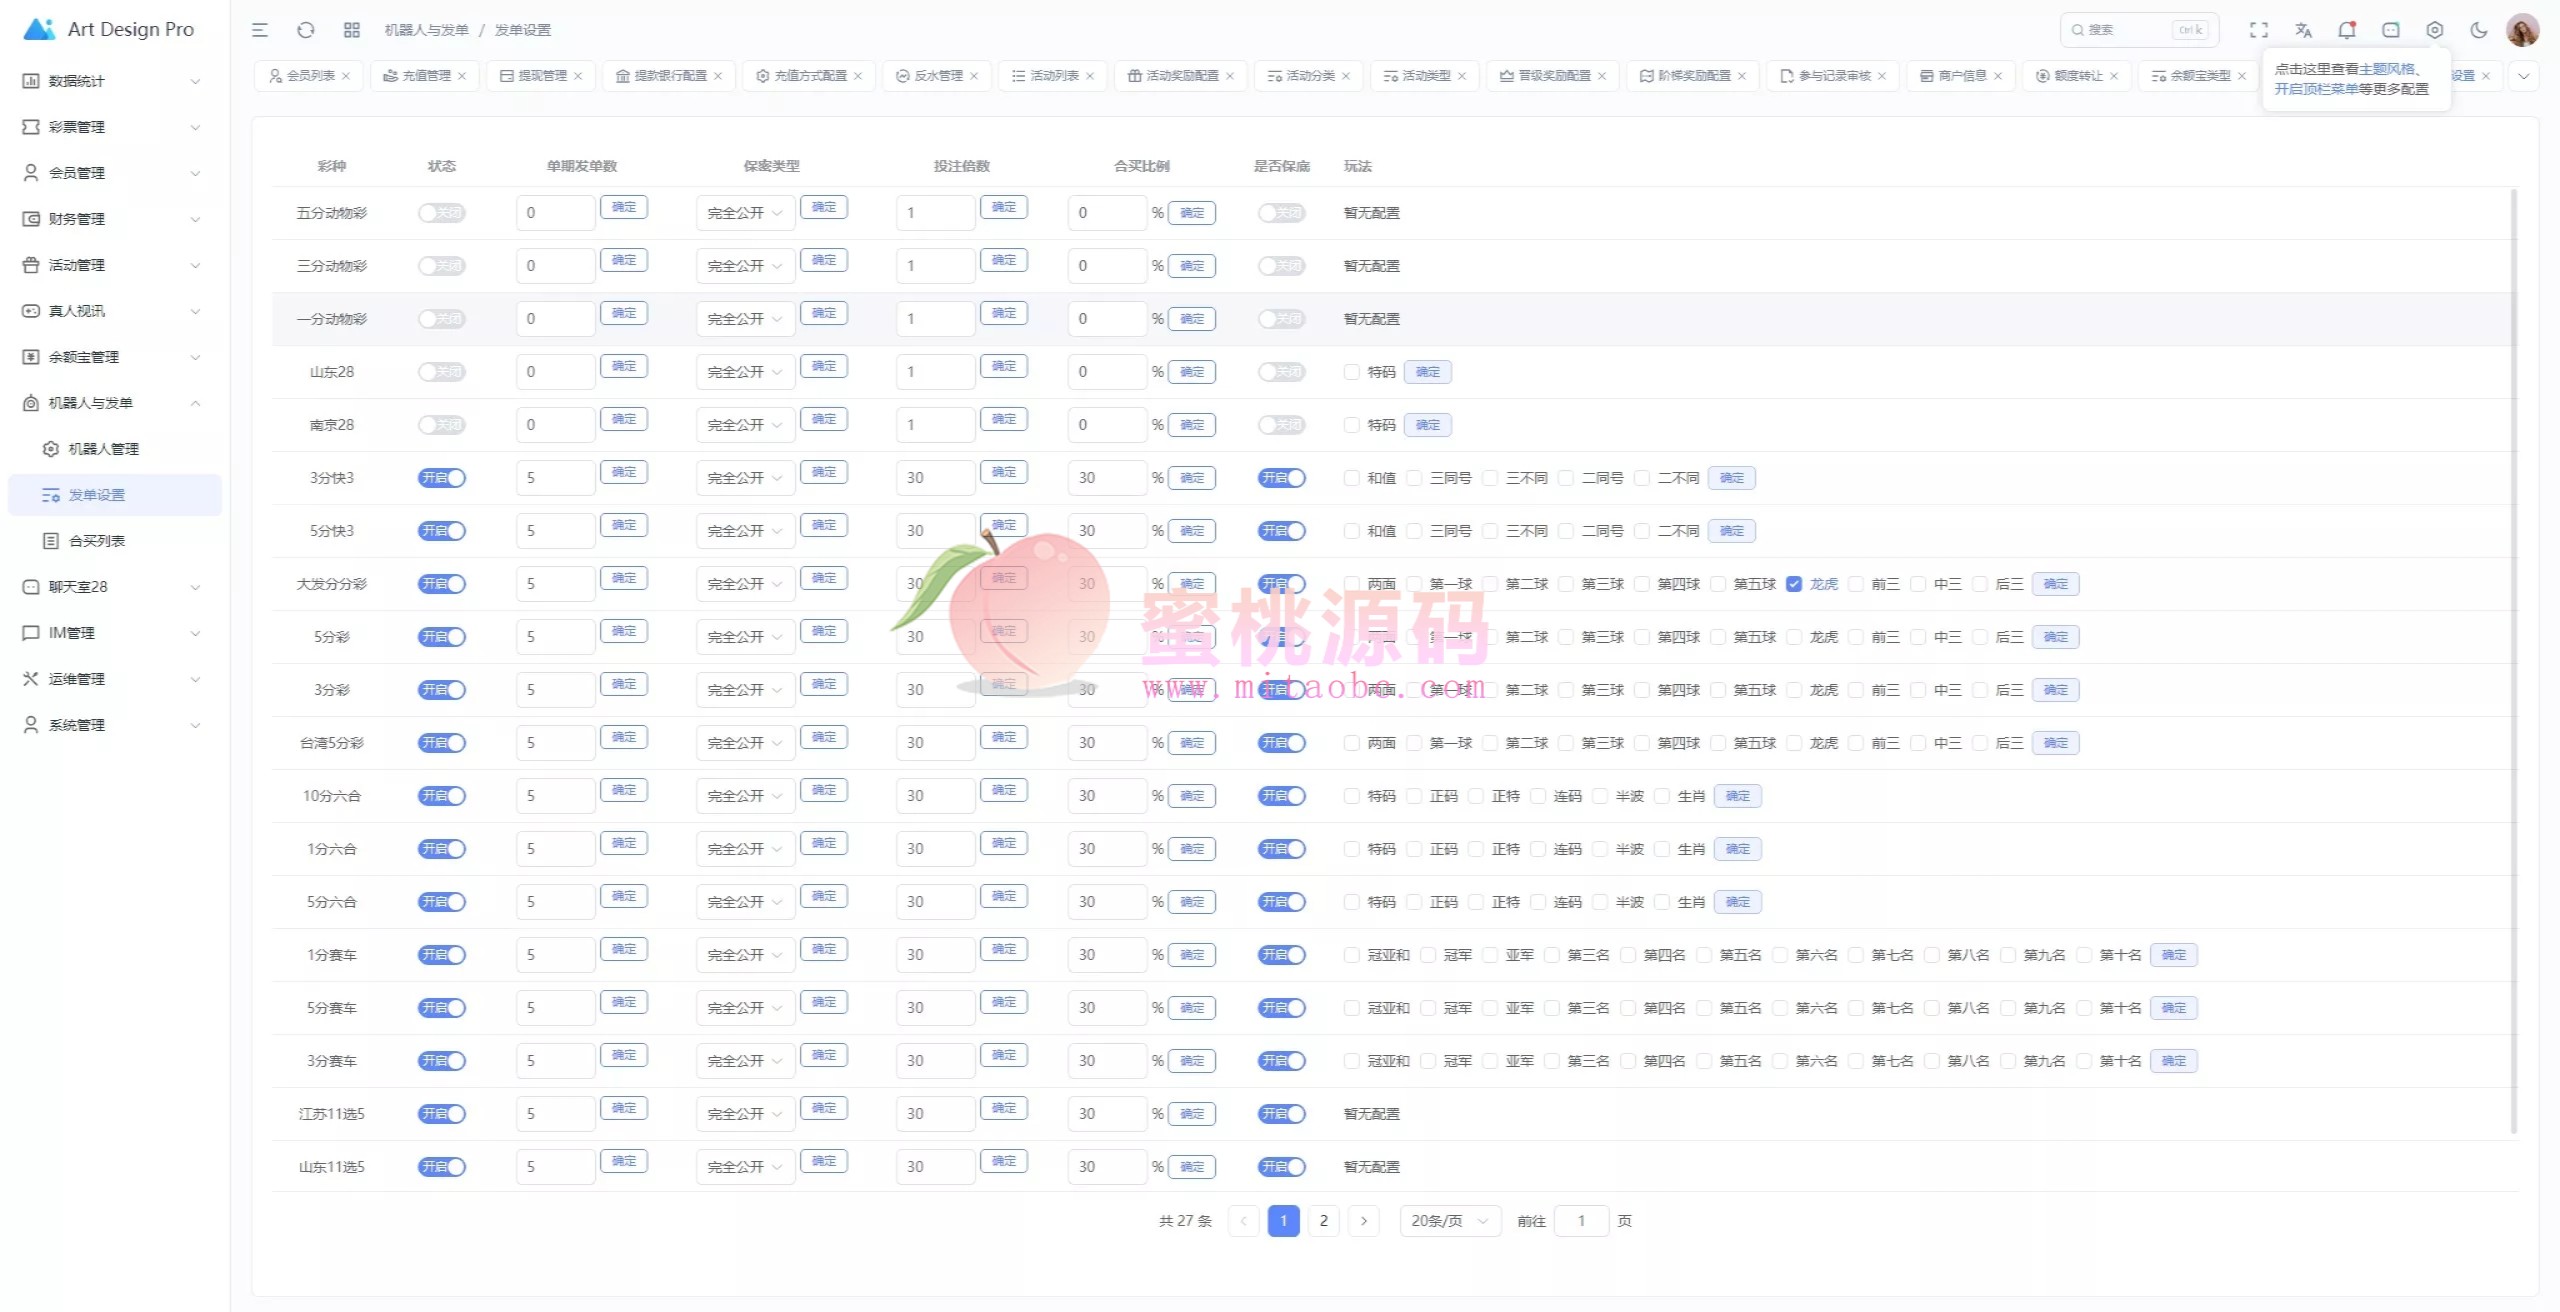Enable 是否保底 switch for 五分动物彩

pyautogui.click(x=1281, y=213)
